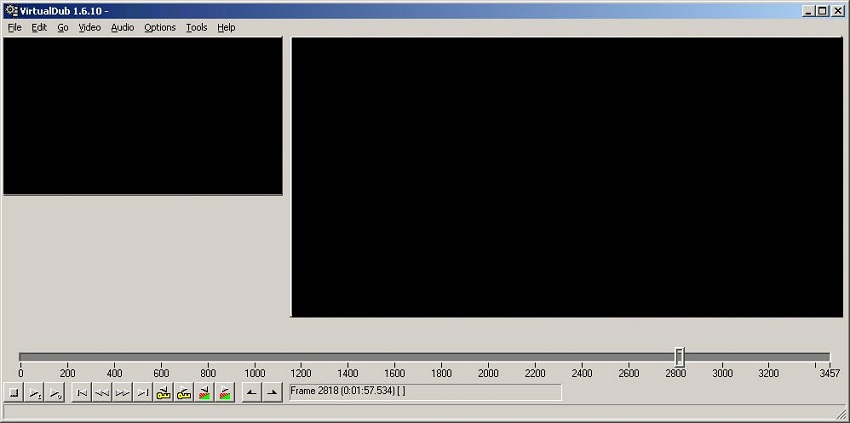Mark selection end (mark out)
850x423 pixels.
(x=272, y=393)
